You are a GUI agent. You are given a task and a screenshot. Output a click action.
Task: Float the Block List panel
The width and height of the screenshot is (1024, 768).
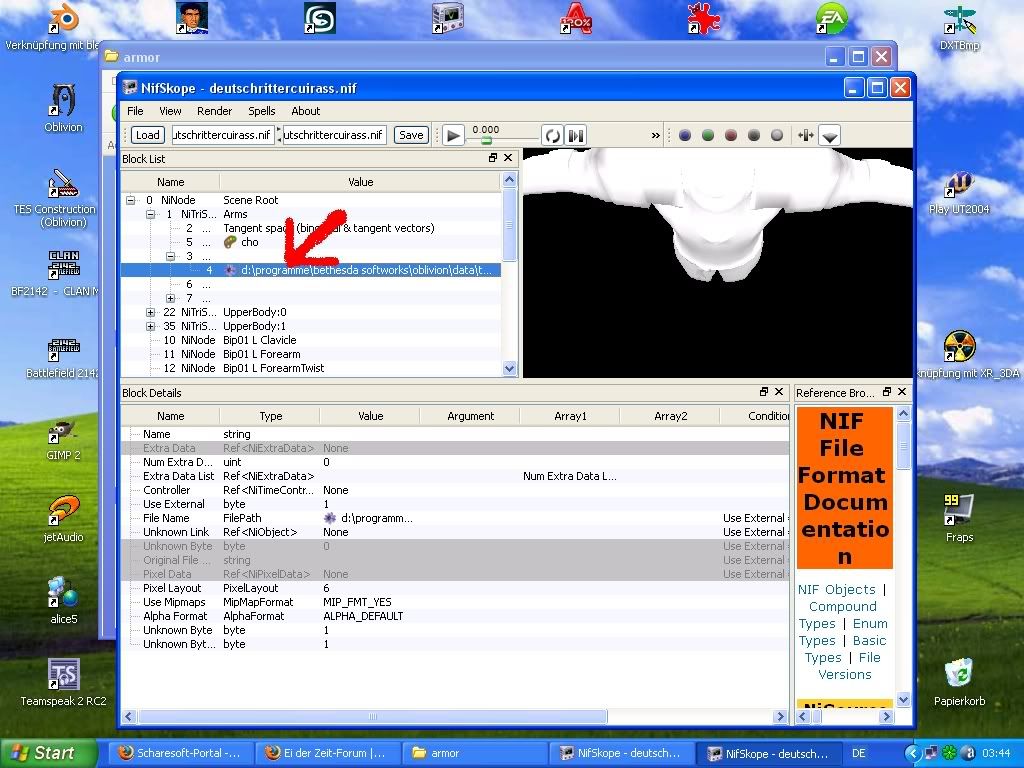point(492,158)
